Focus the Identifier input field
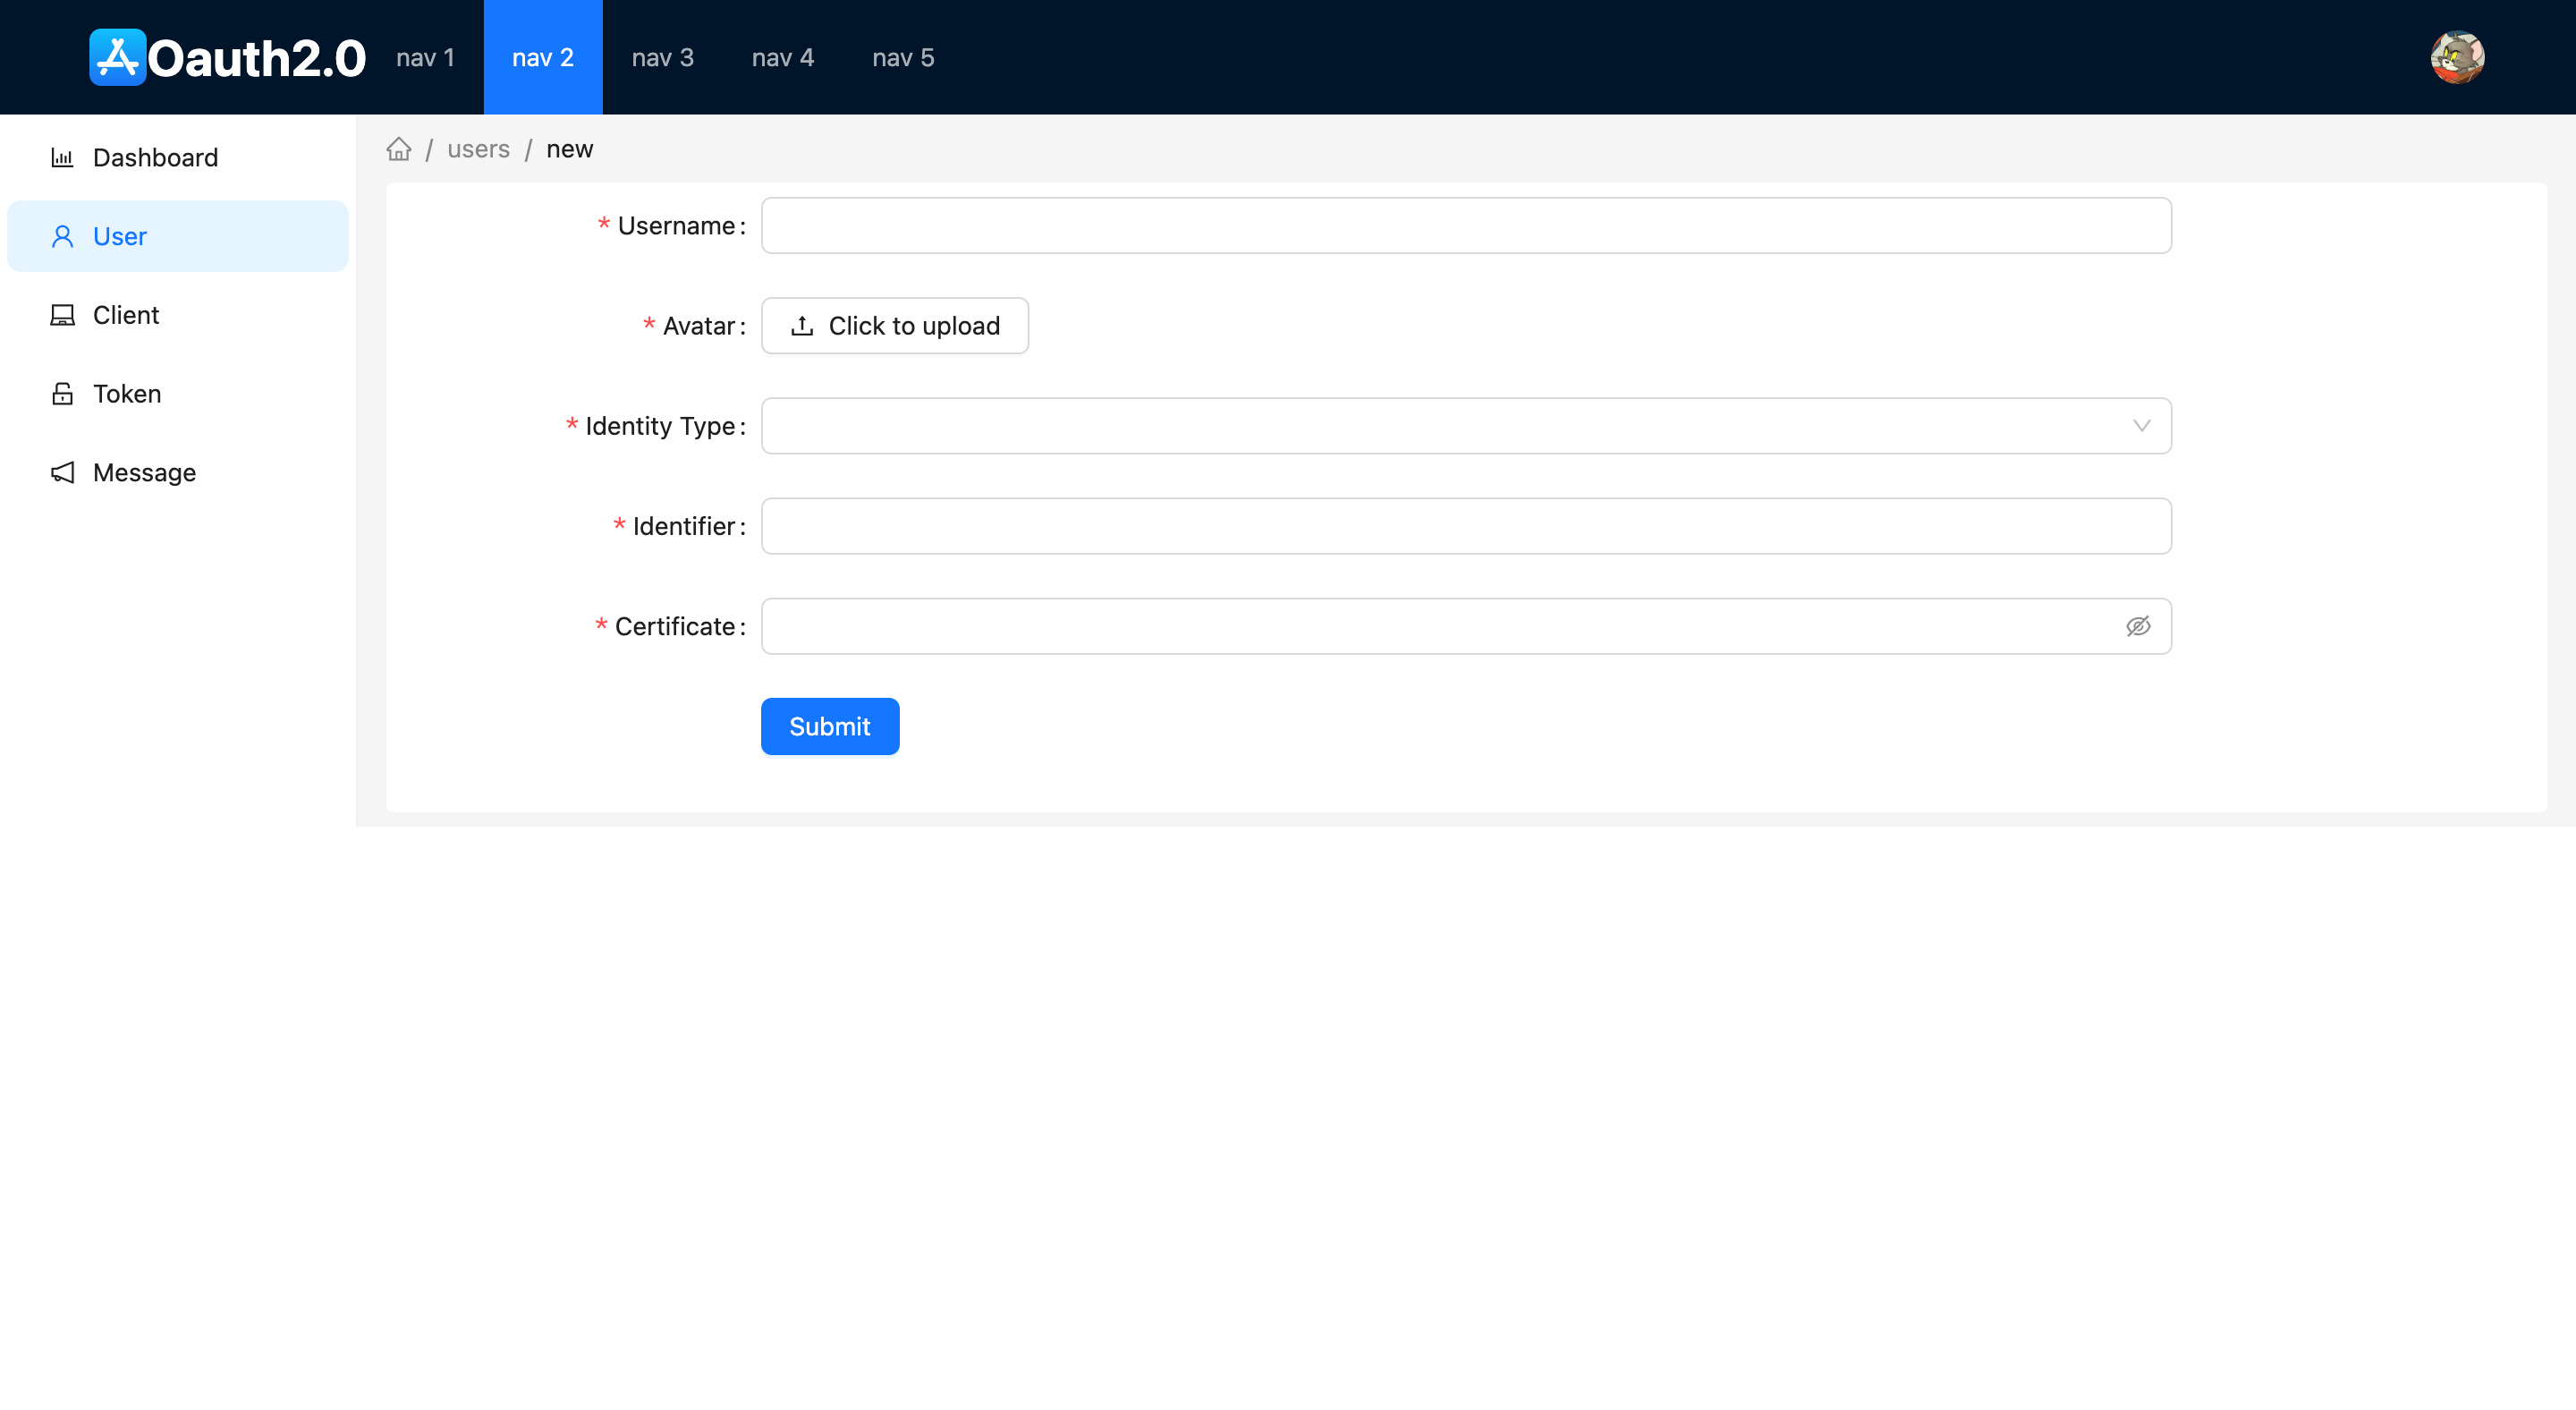This screenshot has width=2576, height=1410. (1466, 526)
